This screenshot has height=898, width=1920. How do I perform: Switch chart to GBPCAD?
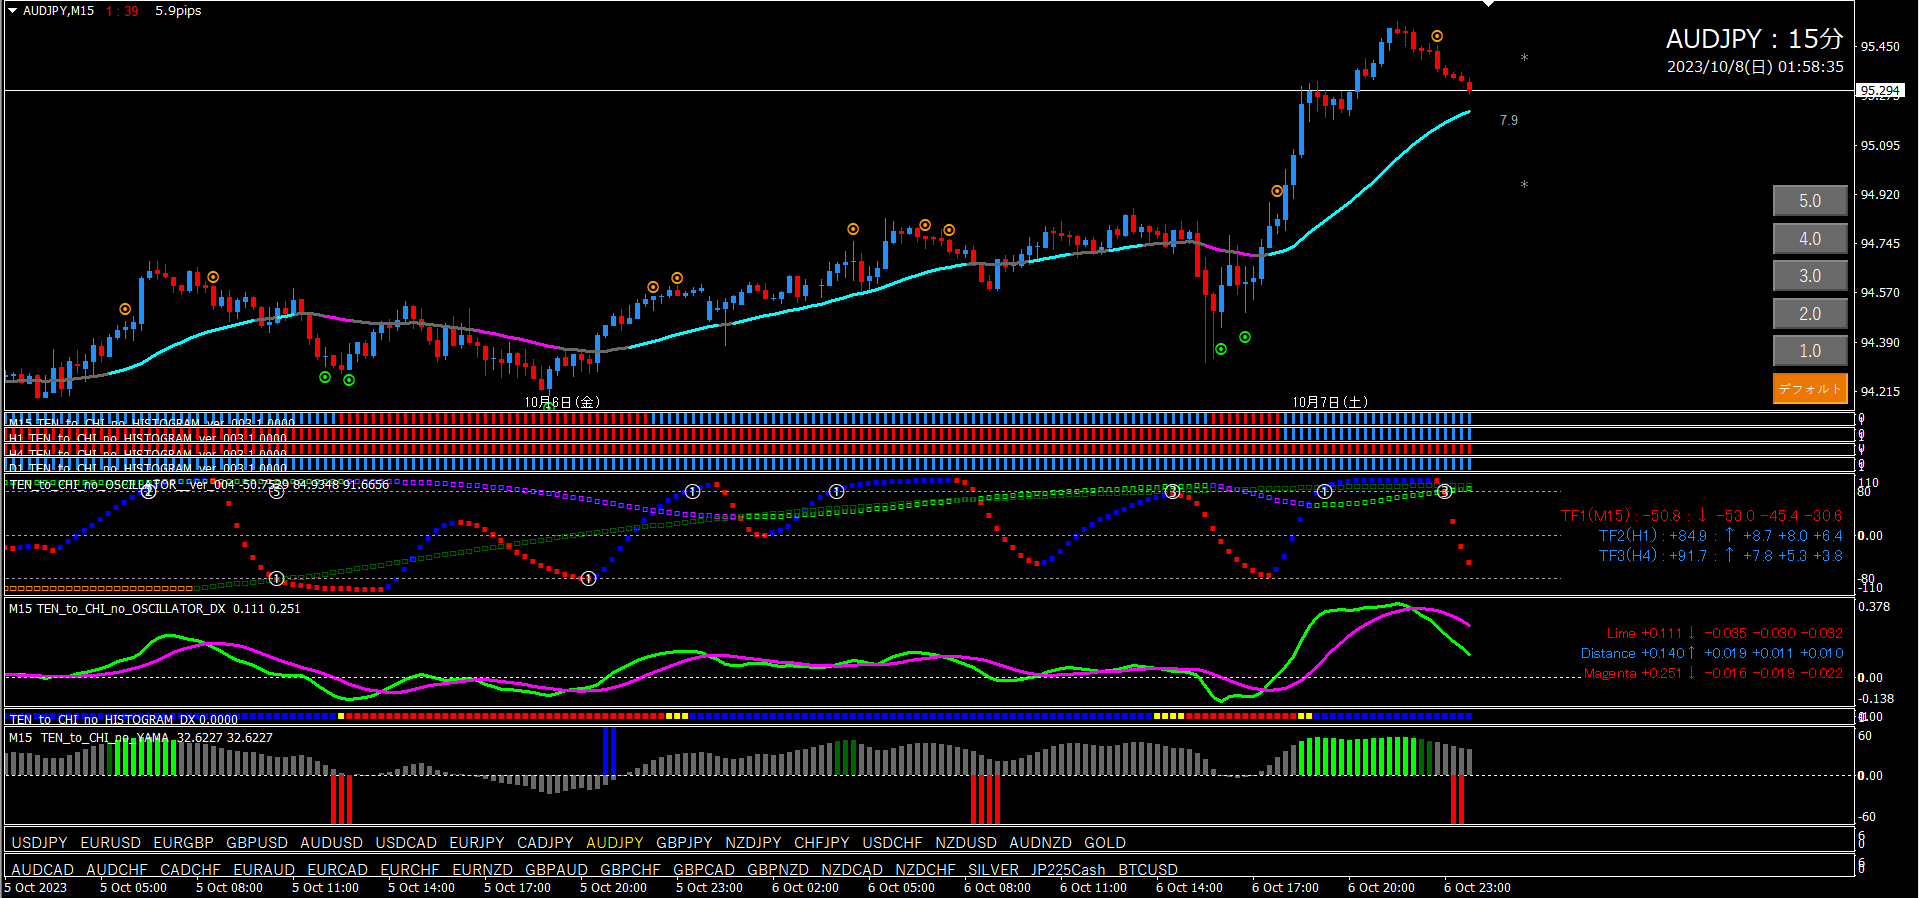pyautogui.click(x=704, y=870)
